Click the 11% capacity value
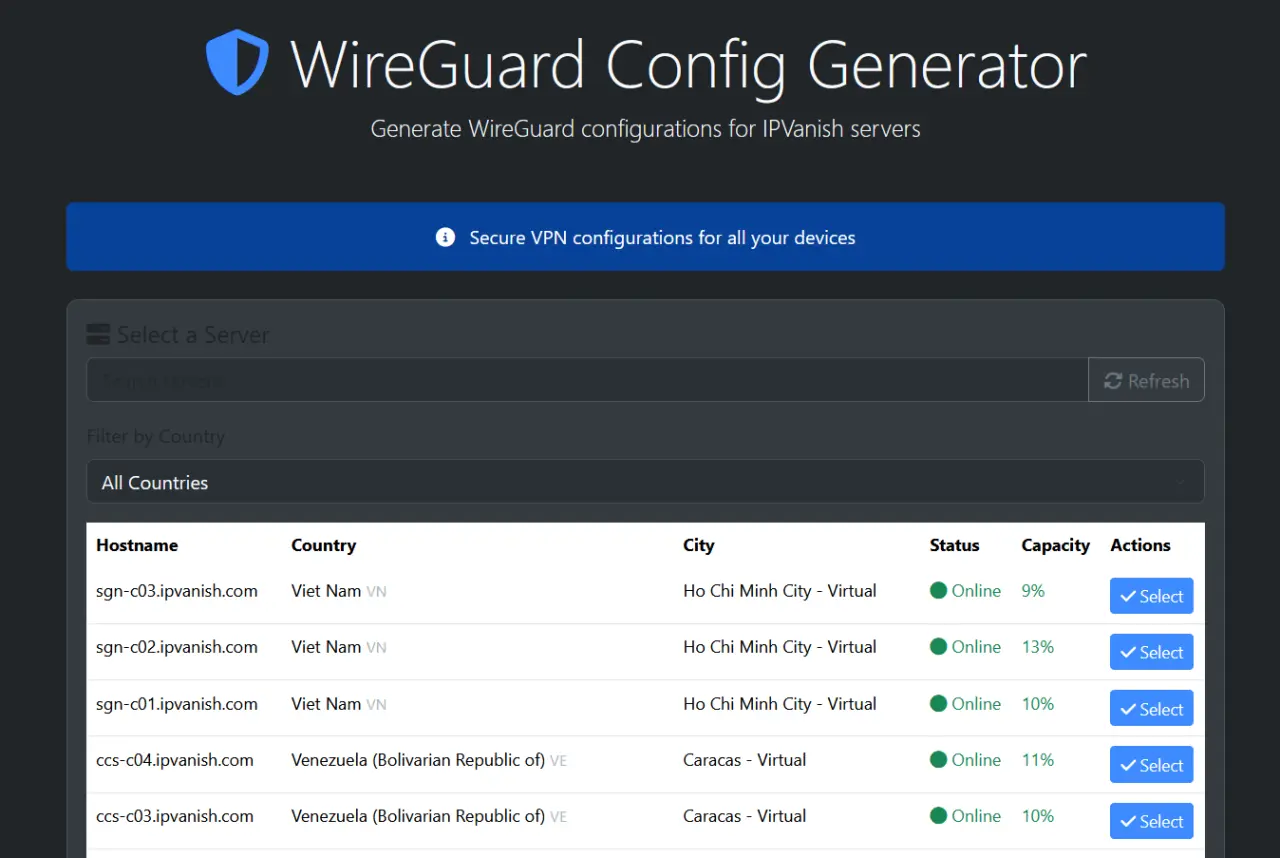This screenshot has height=858, width=1280. [x=1038, y=760]
